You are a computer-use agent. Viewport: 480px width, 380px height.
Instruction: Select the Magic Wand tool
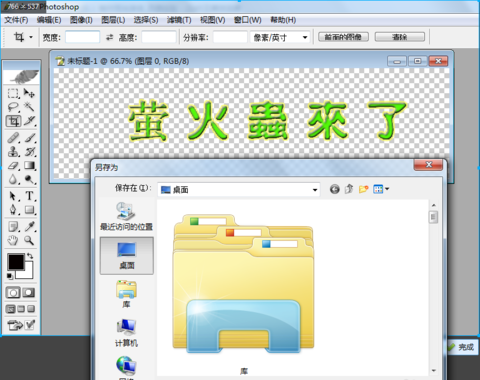[29, 107]
